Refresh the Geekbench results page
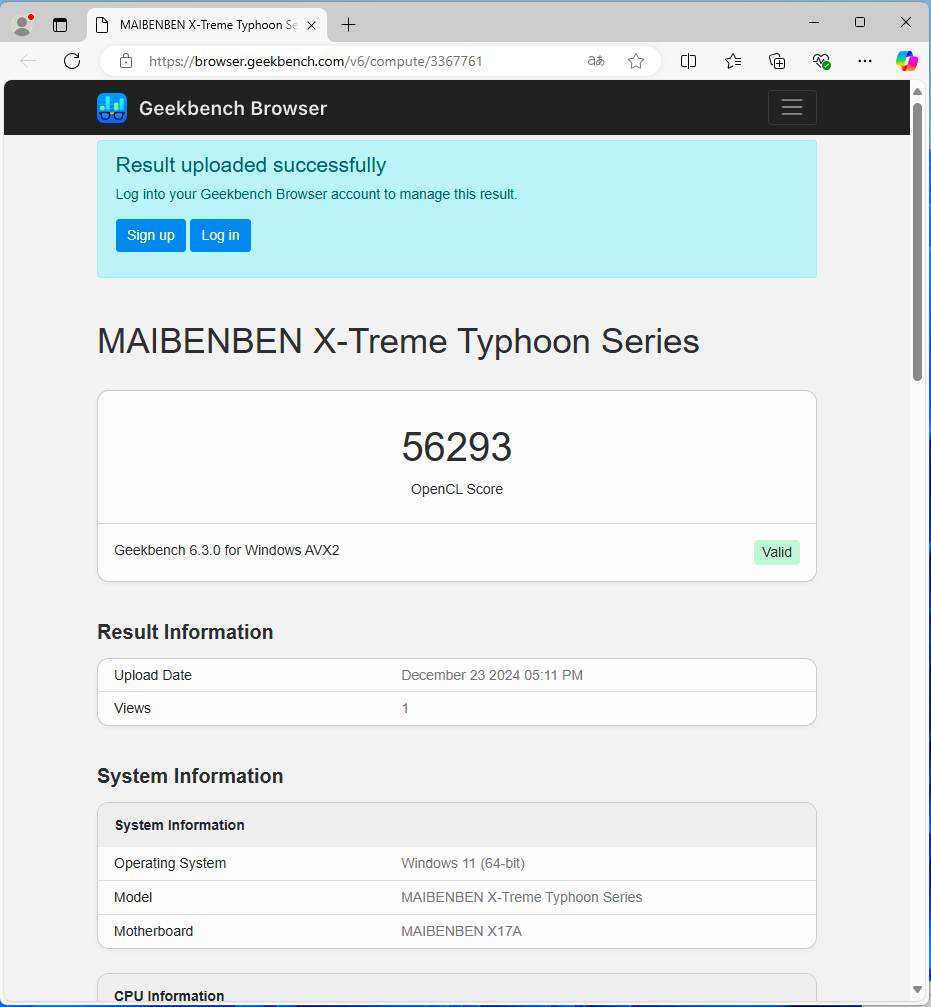This screenshot has width=931, height=1007. tap(72, 61)
